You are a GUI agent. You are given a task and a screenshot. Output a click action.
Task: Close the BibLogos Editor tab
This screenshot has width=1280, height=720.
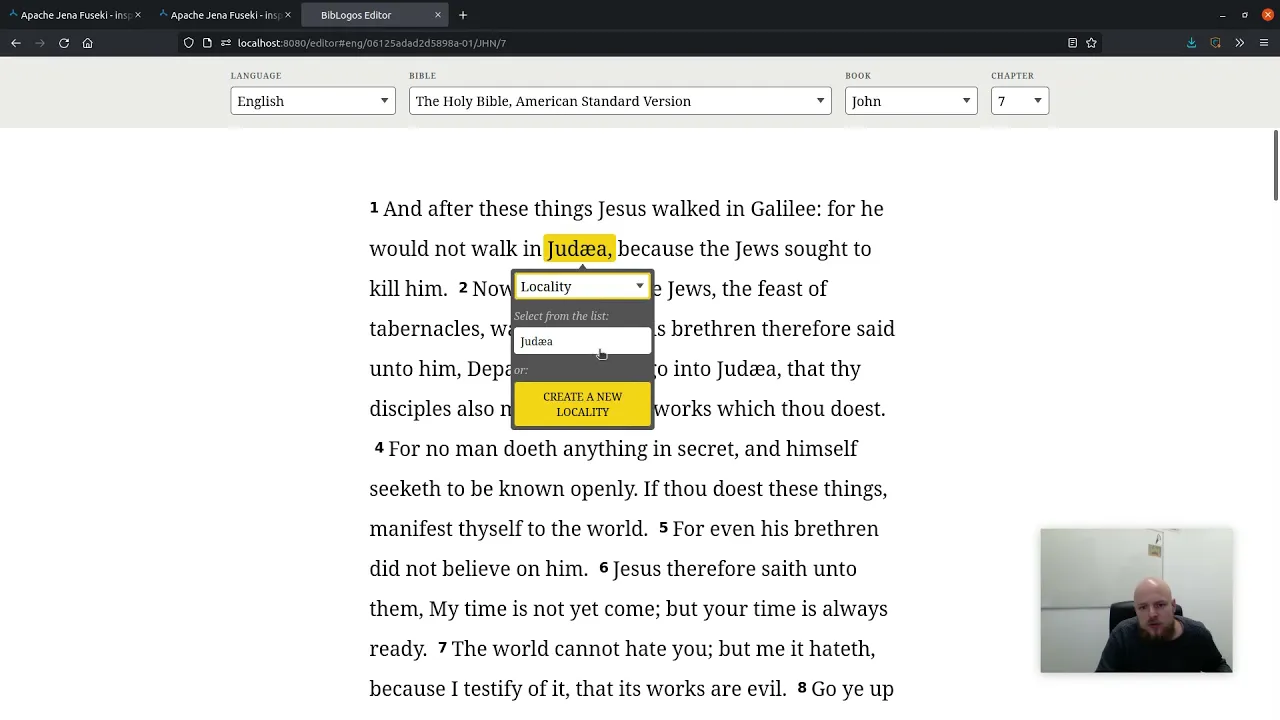pyautogui.click(x=437, y=15)
